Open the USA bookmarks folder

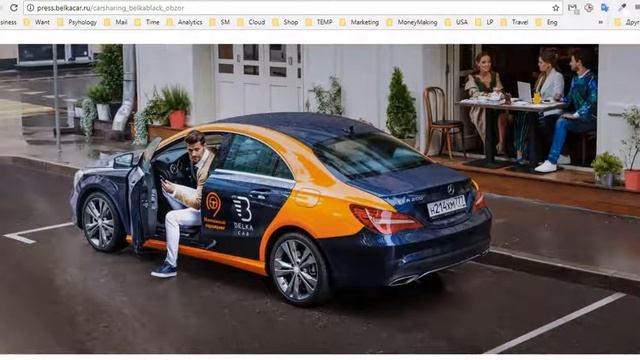coord(456,22)
